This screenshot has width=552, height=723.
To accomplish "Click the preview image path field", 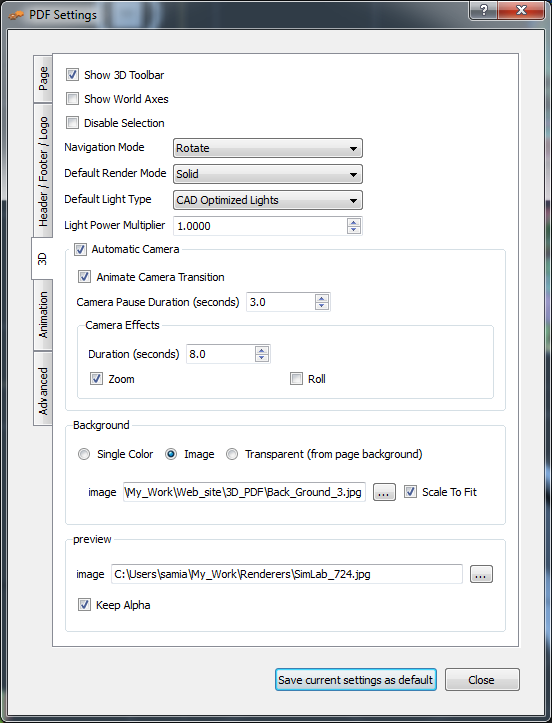I will (x=286, y=574).
